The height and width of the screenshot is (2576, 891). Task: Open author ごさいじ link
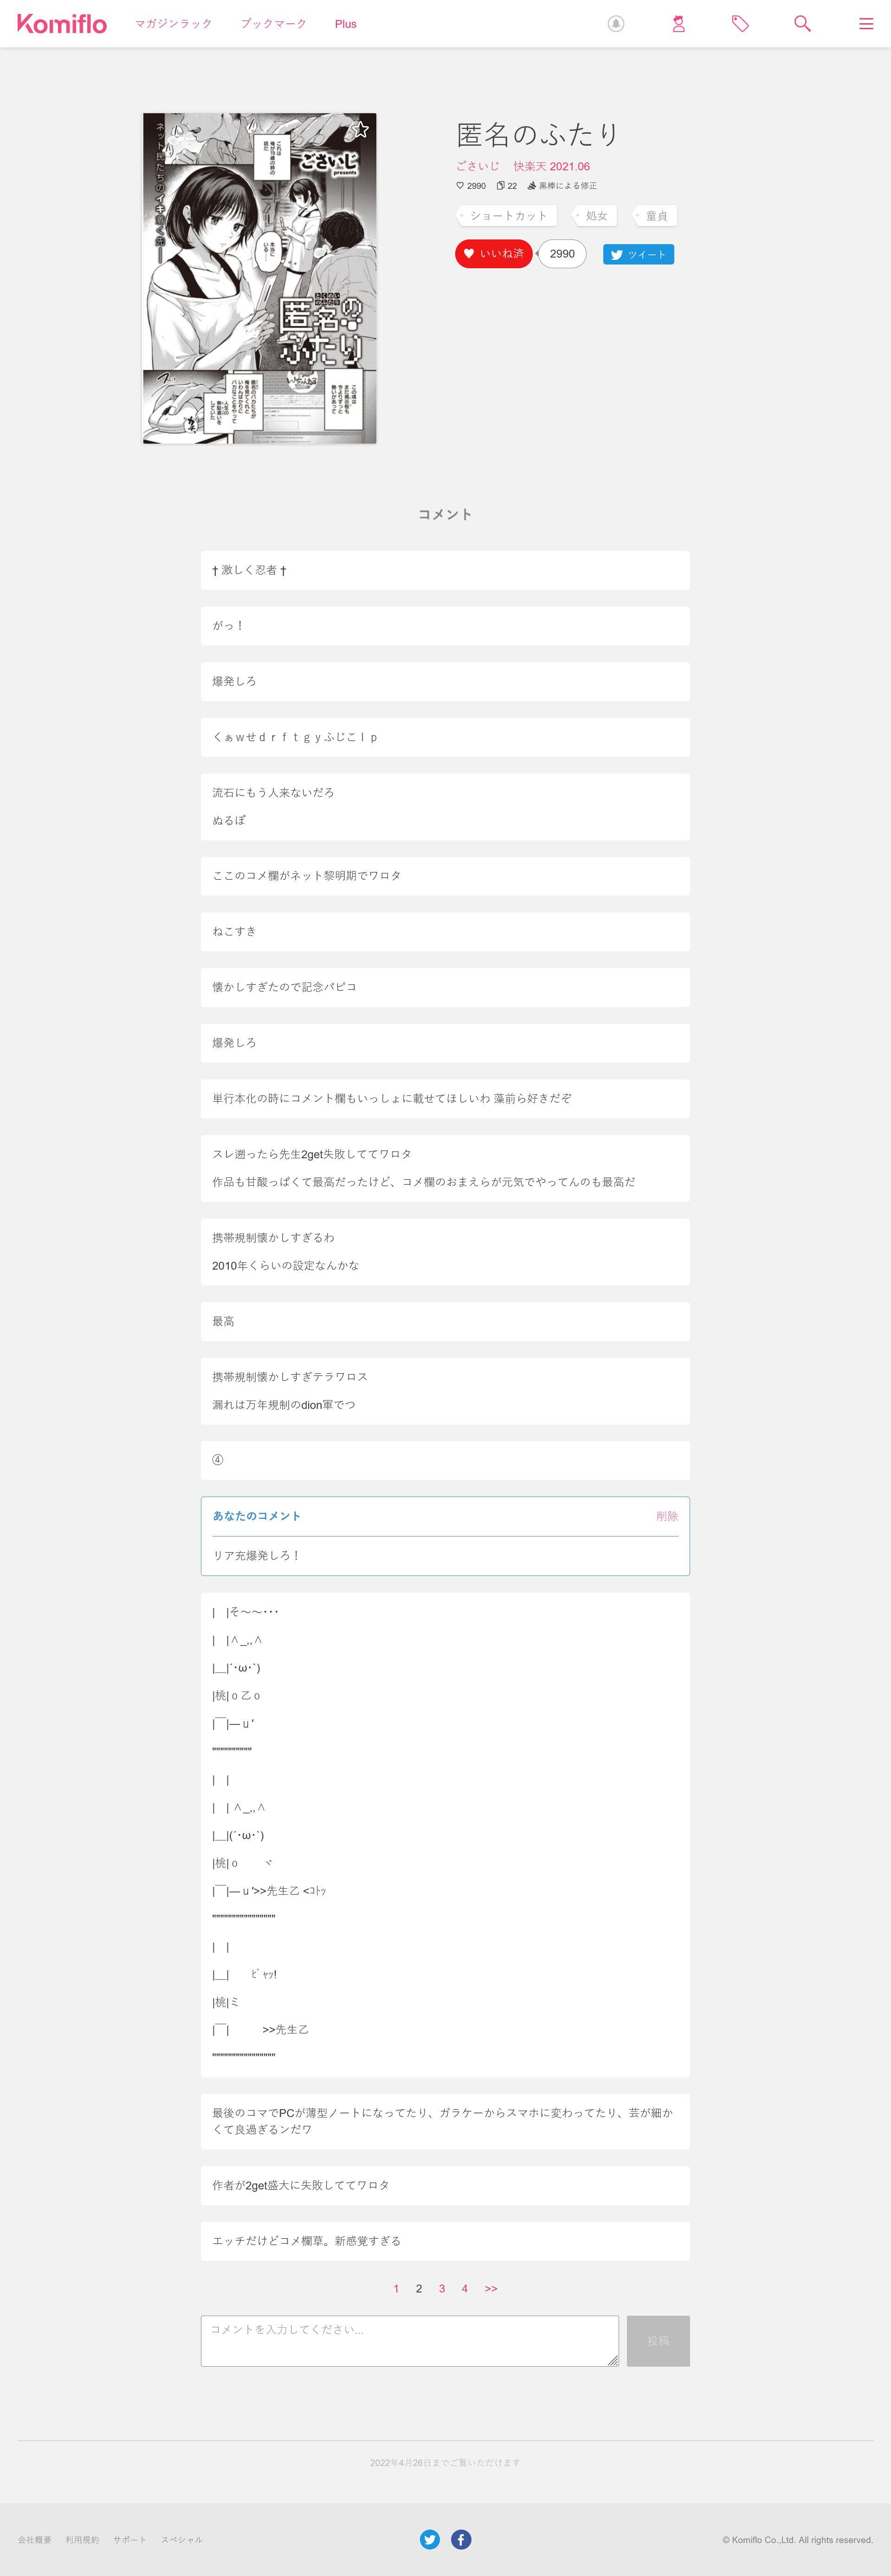point(478,166)
